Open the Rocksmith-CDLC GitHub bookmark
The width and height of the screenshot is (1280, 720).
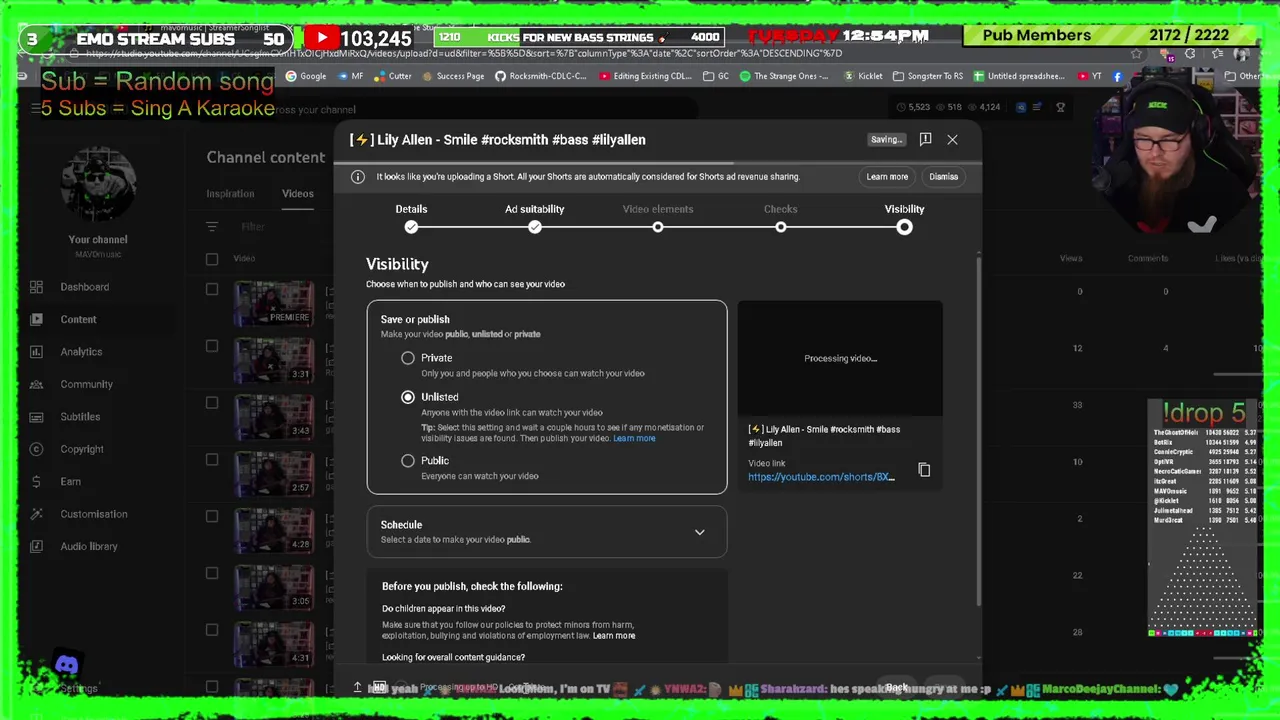[x=541, y=76]
